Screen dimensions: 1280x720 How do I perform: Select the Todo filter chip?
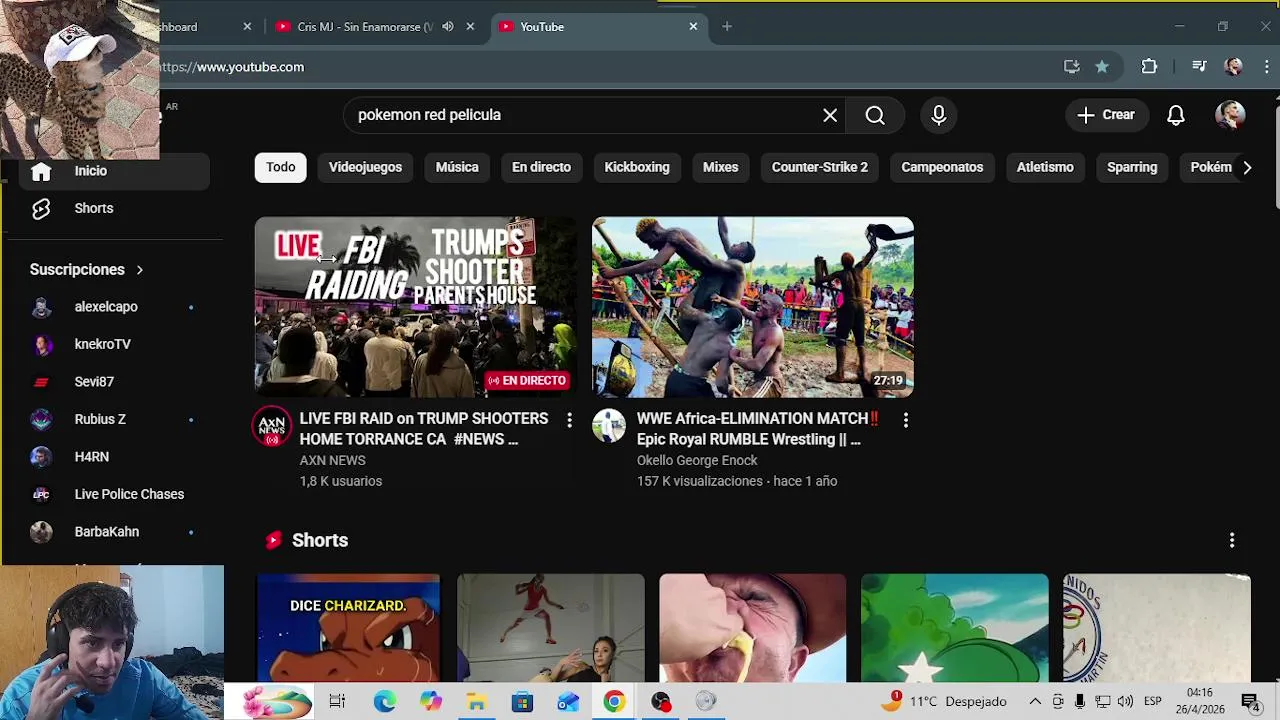[x=281, y=167]
